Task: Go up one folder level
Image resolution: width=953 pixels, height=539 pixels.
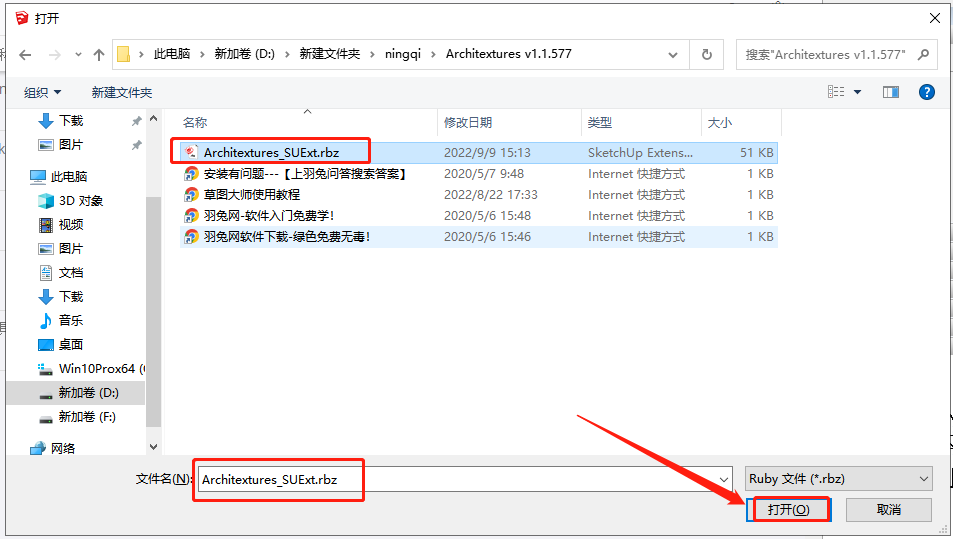Action: click(x=98, y=55)
